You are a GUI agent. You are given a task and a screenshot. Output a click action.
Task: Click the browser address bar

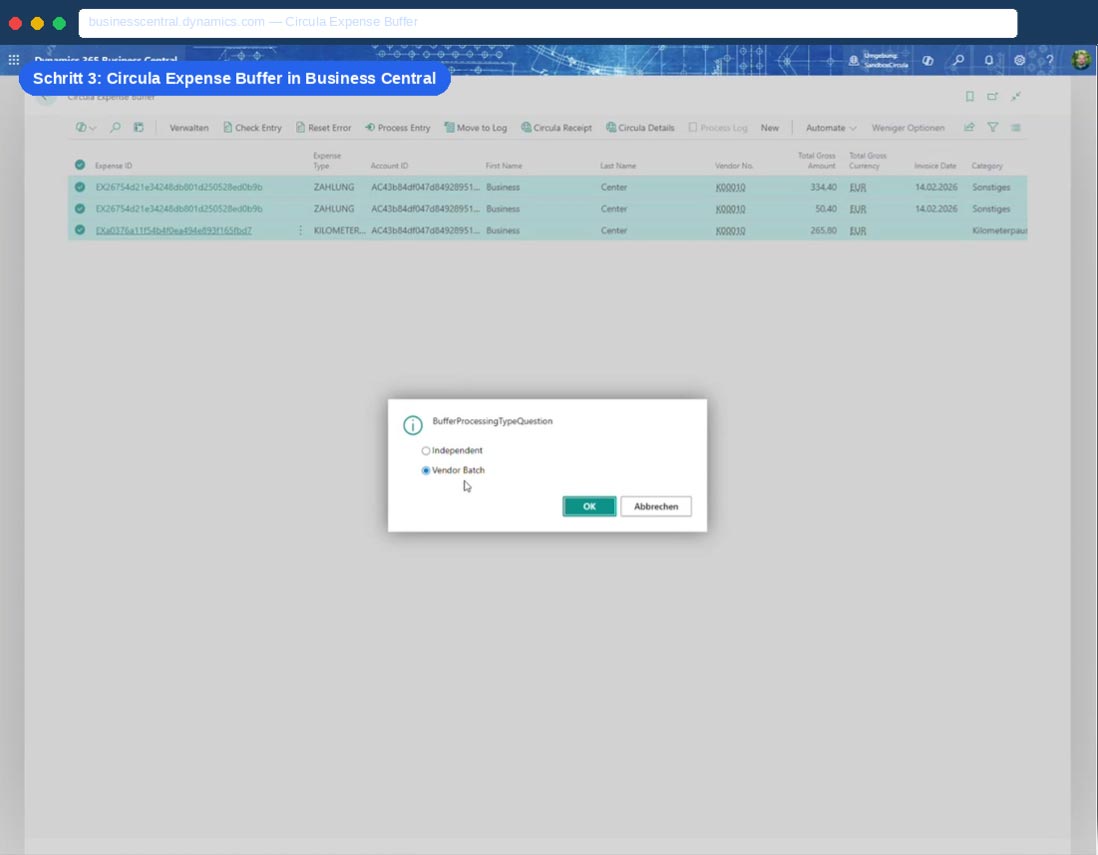click(548, 23)
